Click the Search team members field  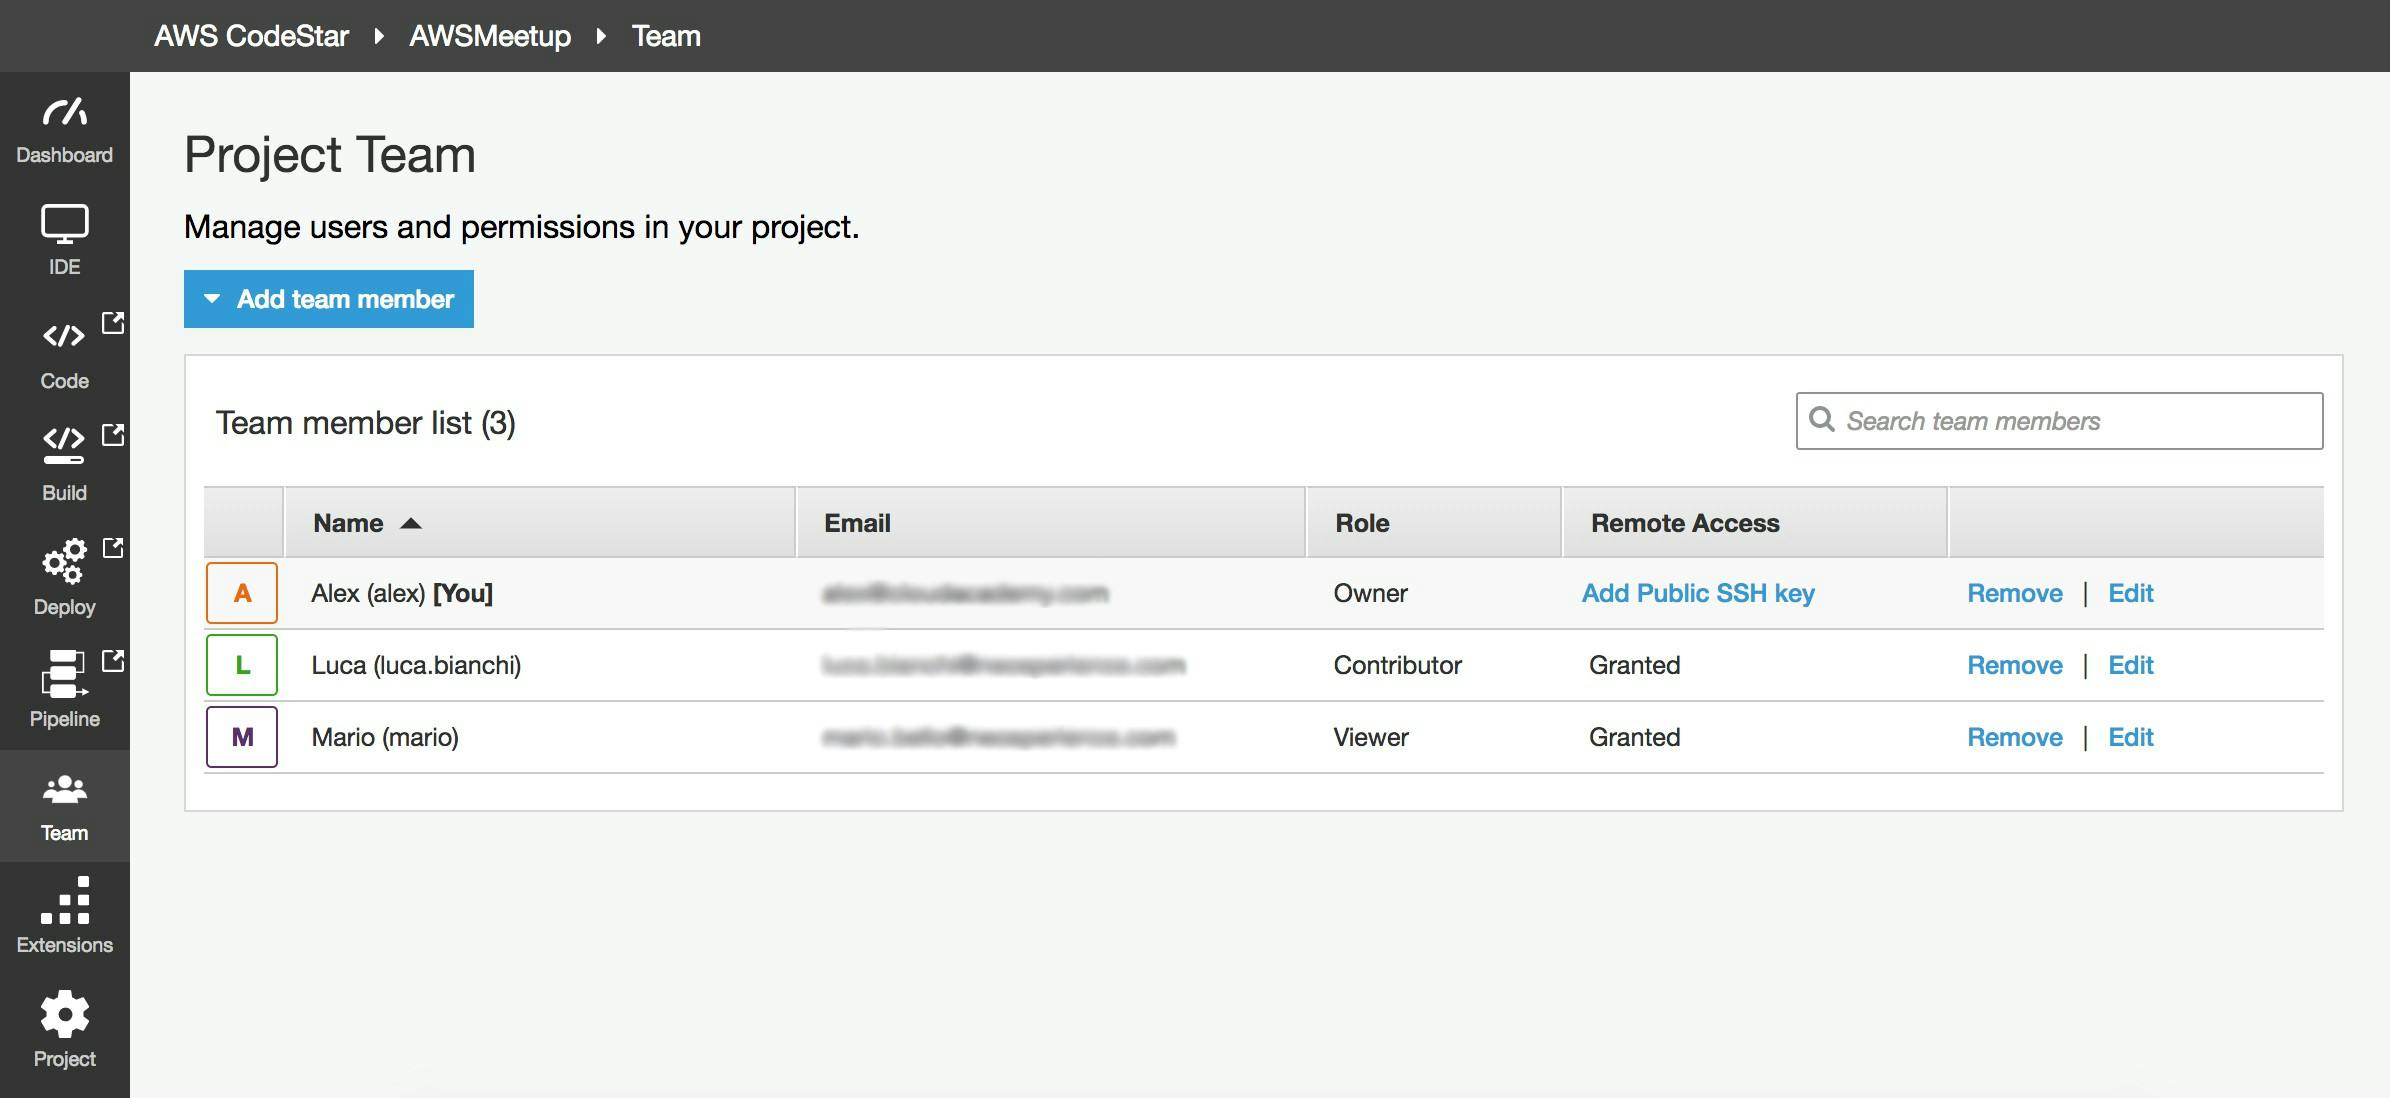[2060, 420]
